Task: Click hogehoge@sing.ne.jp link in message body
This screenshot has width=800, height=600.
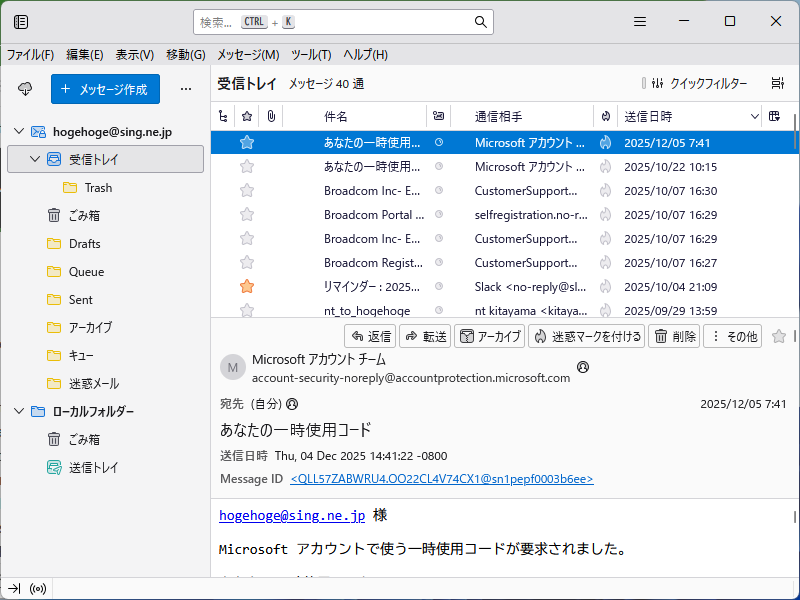Action: click(x=292, y=515)
